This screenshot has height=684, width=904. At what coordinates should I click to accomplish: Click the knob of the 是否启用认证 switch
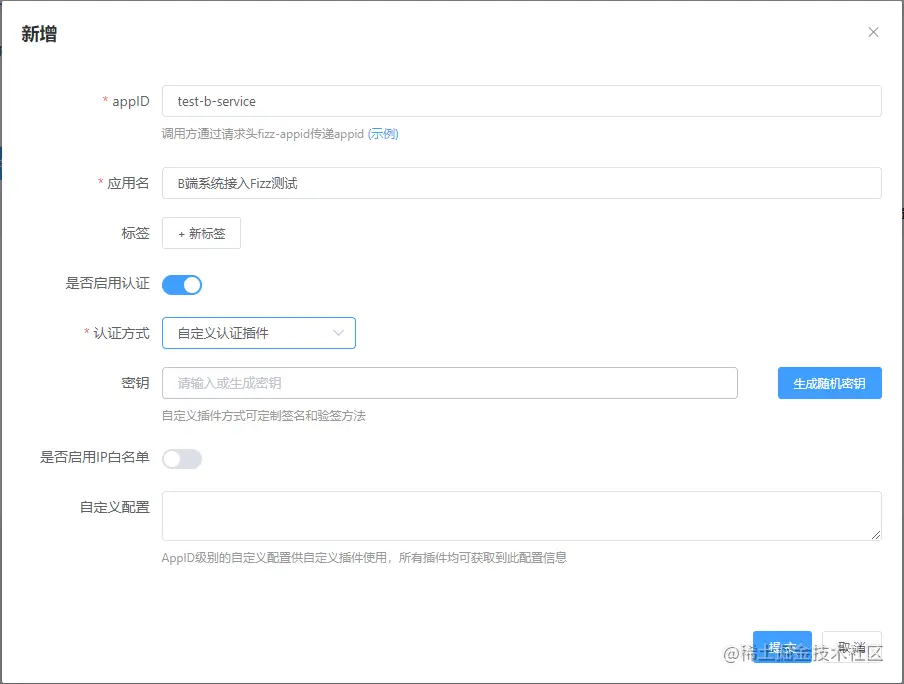[190, 284]
